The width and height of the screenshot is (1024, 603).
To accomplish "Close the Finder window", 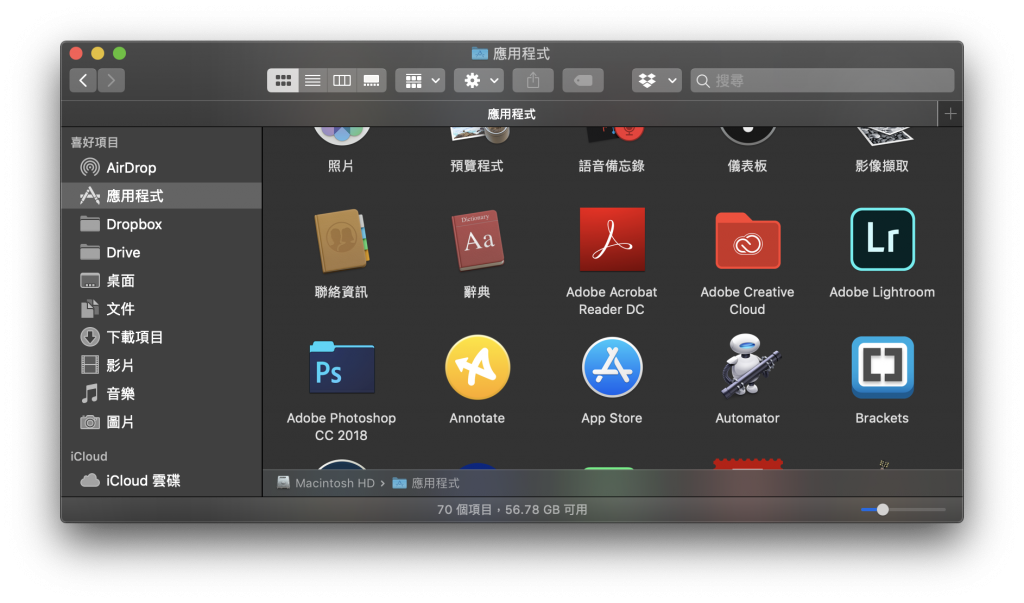I will pyautogui.click(x=76, y=54).
